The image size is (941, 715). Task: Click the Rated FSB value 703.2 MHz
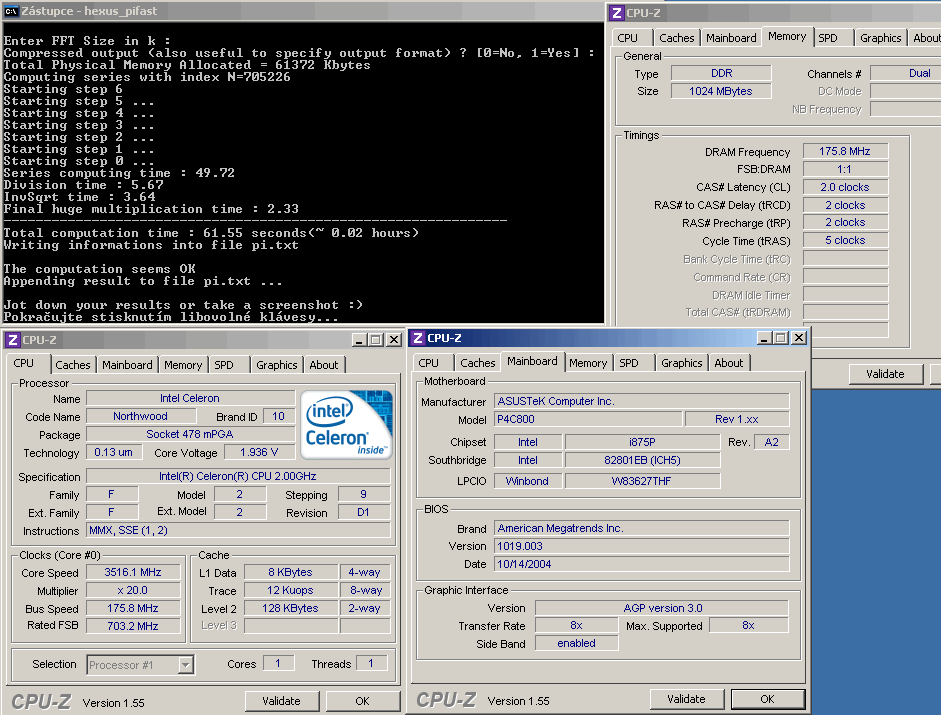(133, 626)
